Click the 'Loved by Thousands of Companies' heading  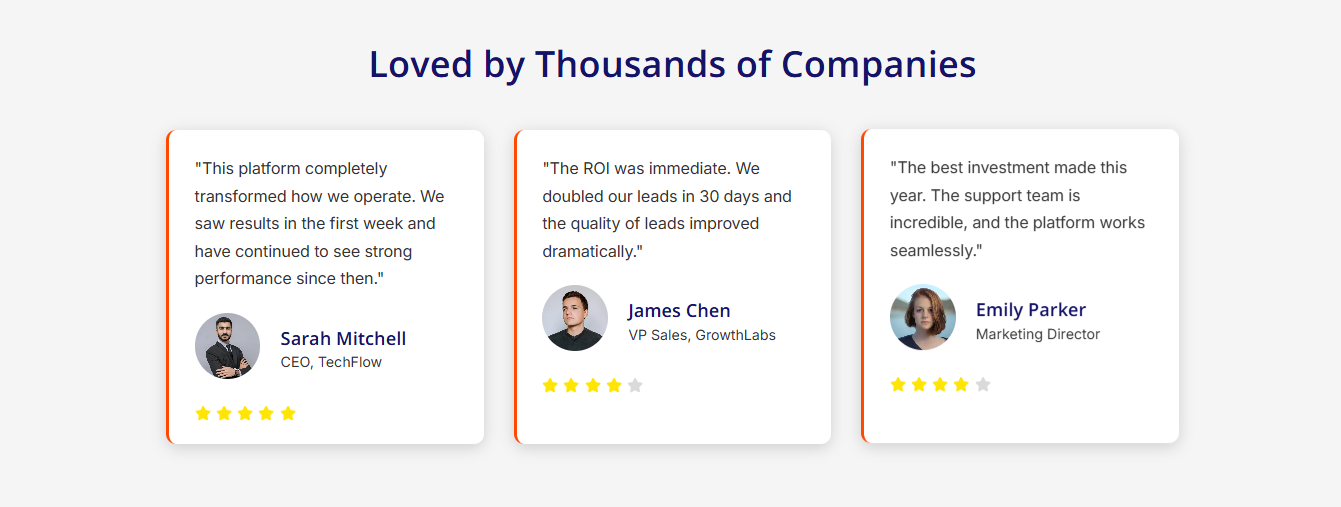(x=672, y=64)
